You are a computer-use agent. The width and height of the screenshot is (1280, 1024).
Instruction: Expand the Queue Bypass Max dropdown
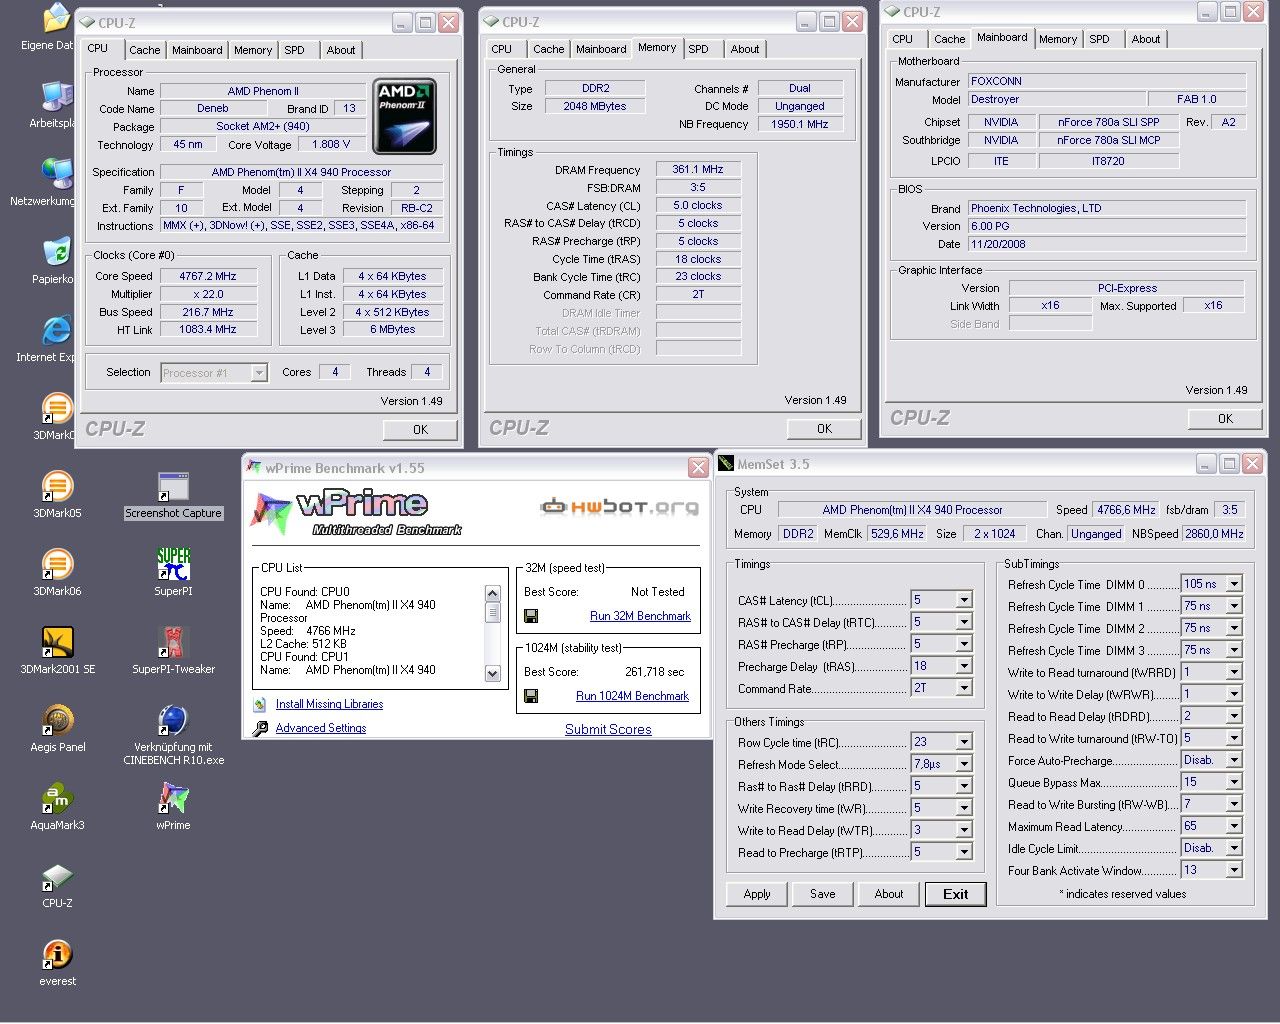click(x=1234, y=782)
